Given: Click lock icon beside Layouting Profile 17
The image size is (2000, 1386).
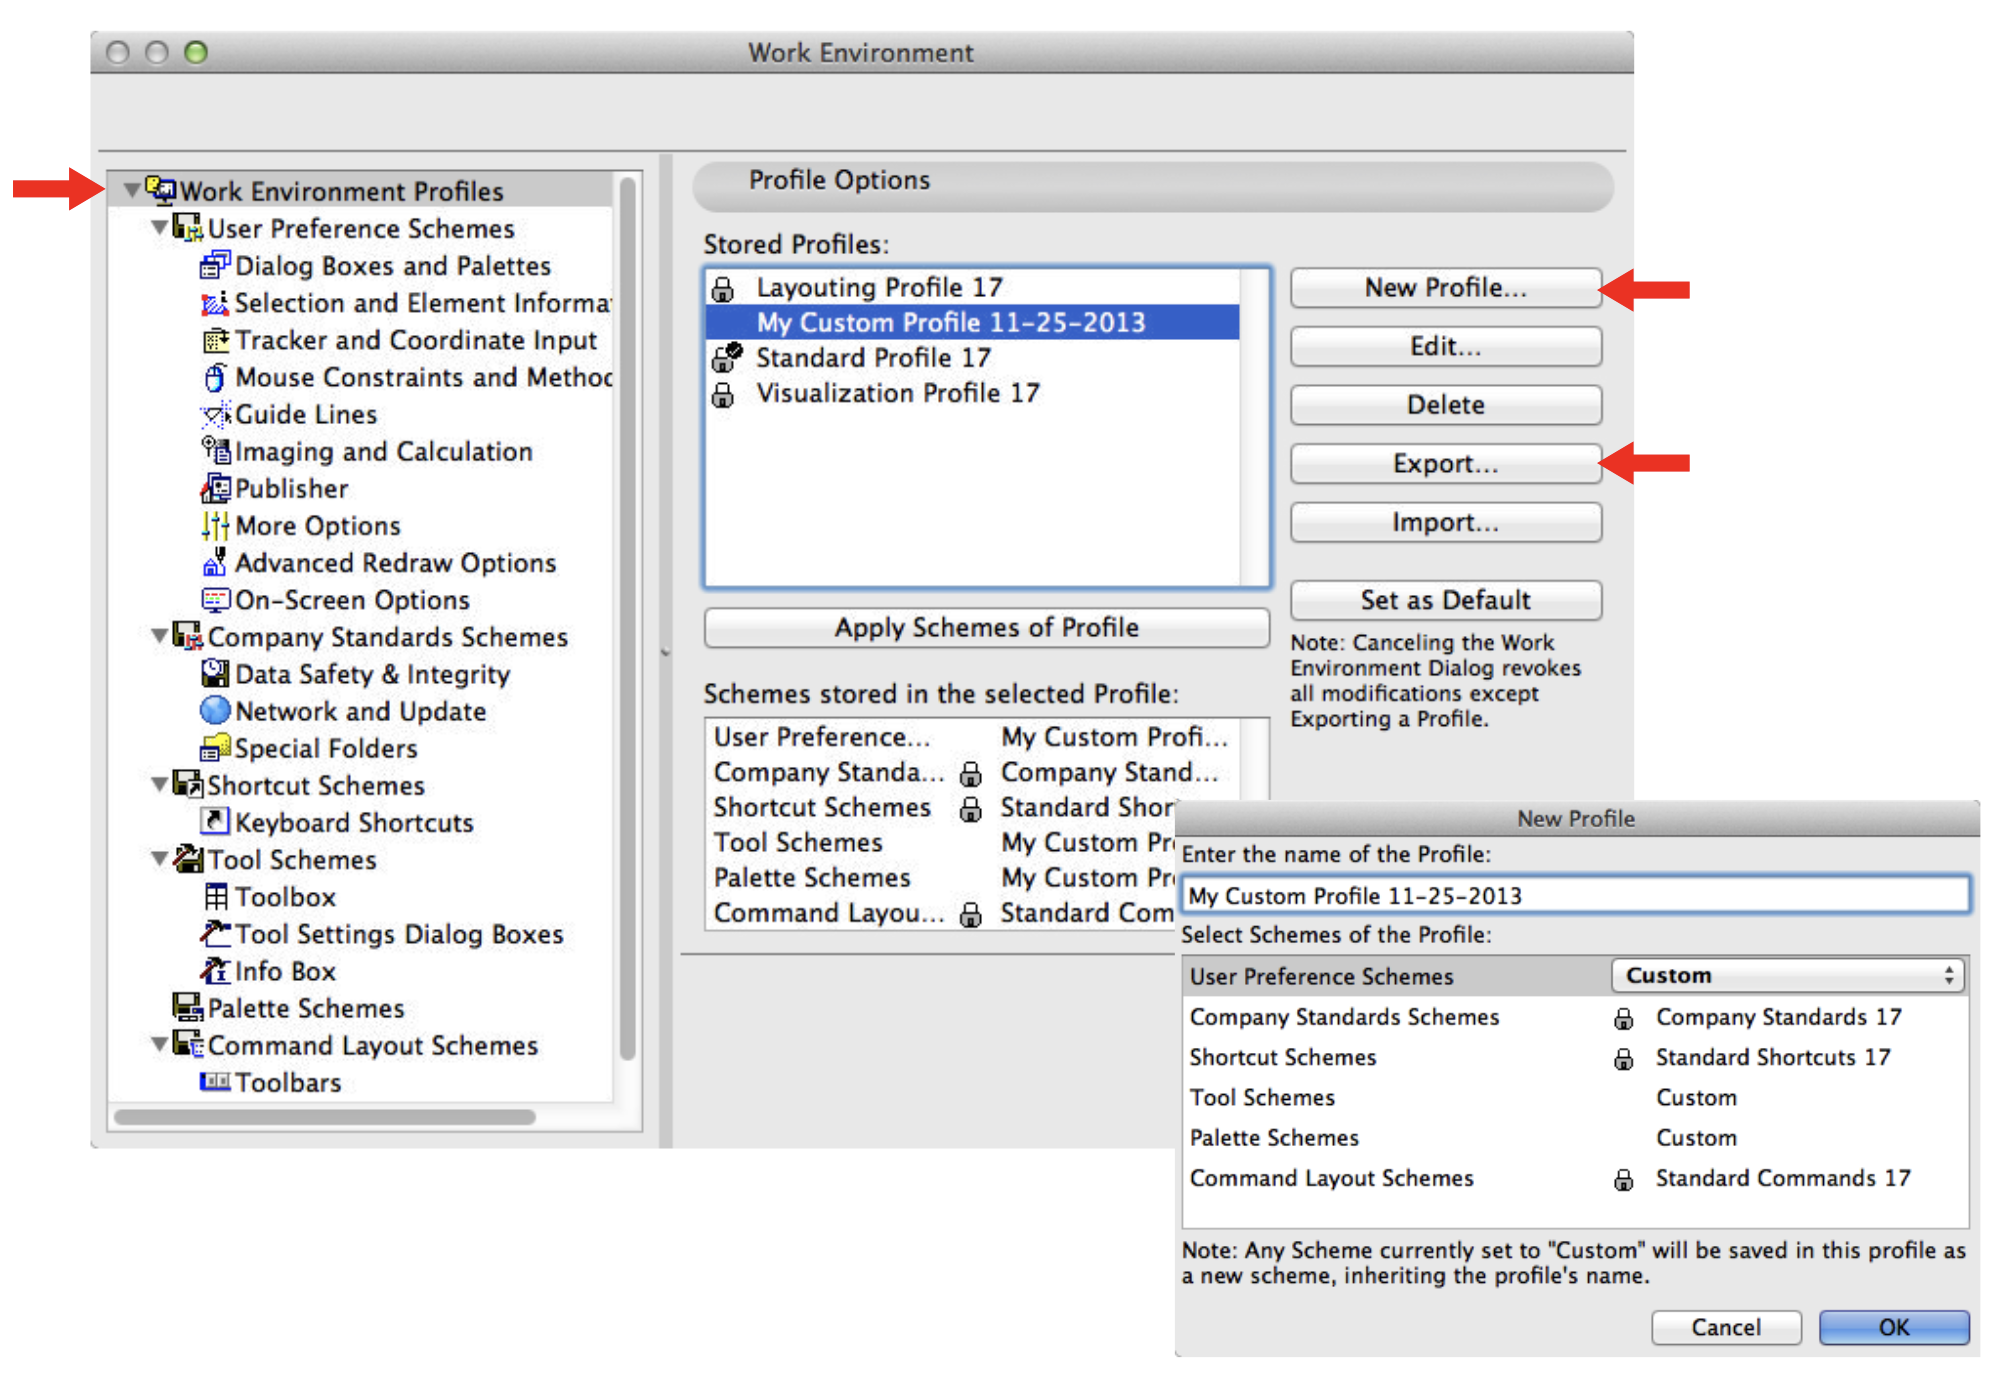Looking at the screenshot, I should click(x=723, y=289).
